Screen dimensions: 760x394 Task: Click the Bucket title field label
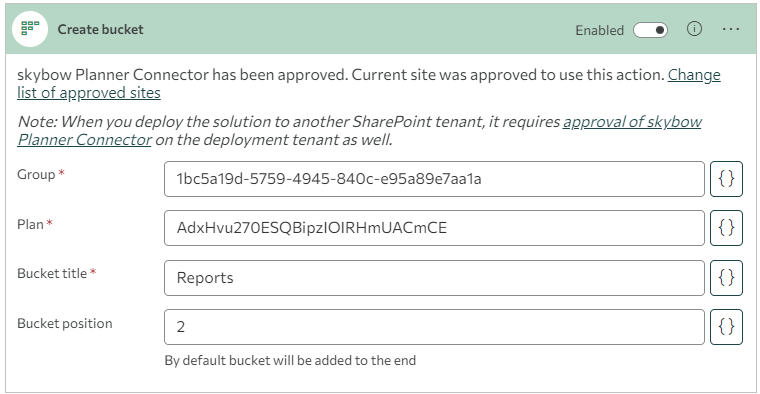coord(52,273)
